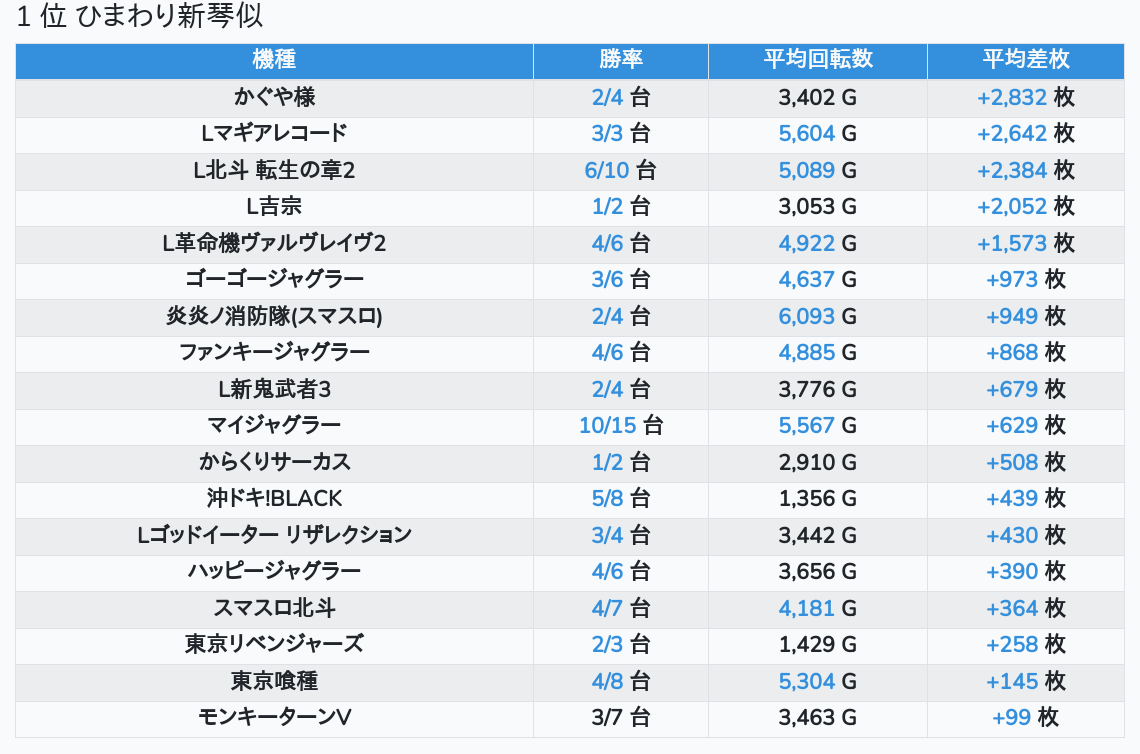Click the +2,384 difference for L北斗 転生の章2
Screen dimensions: 1140x754
point(1011,171)
